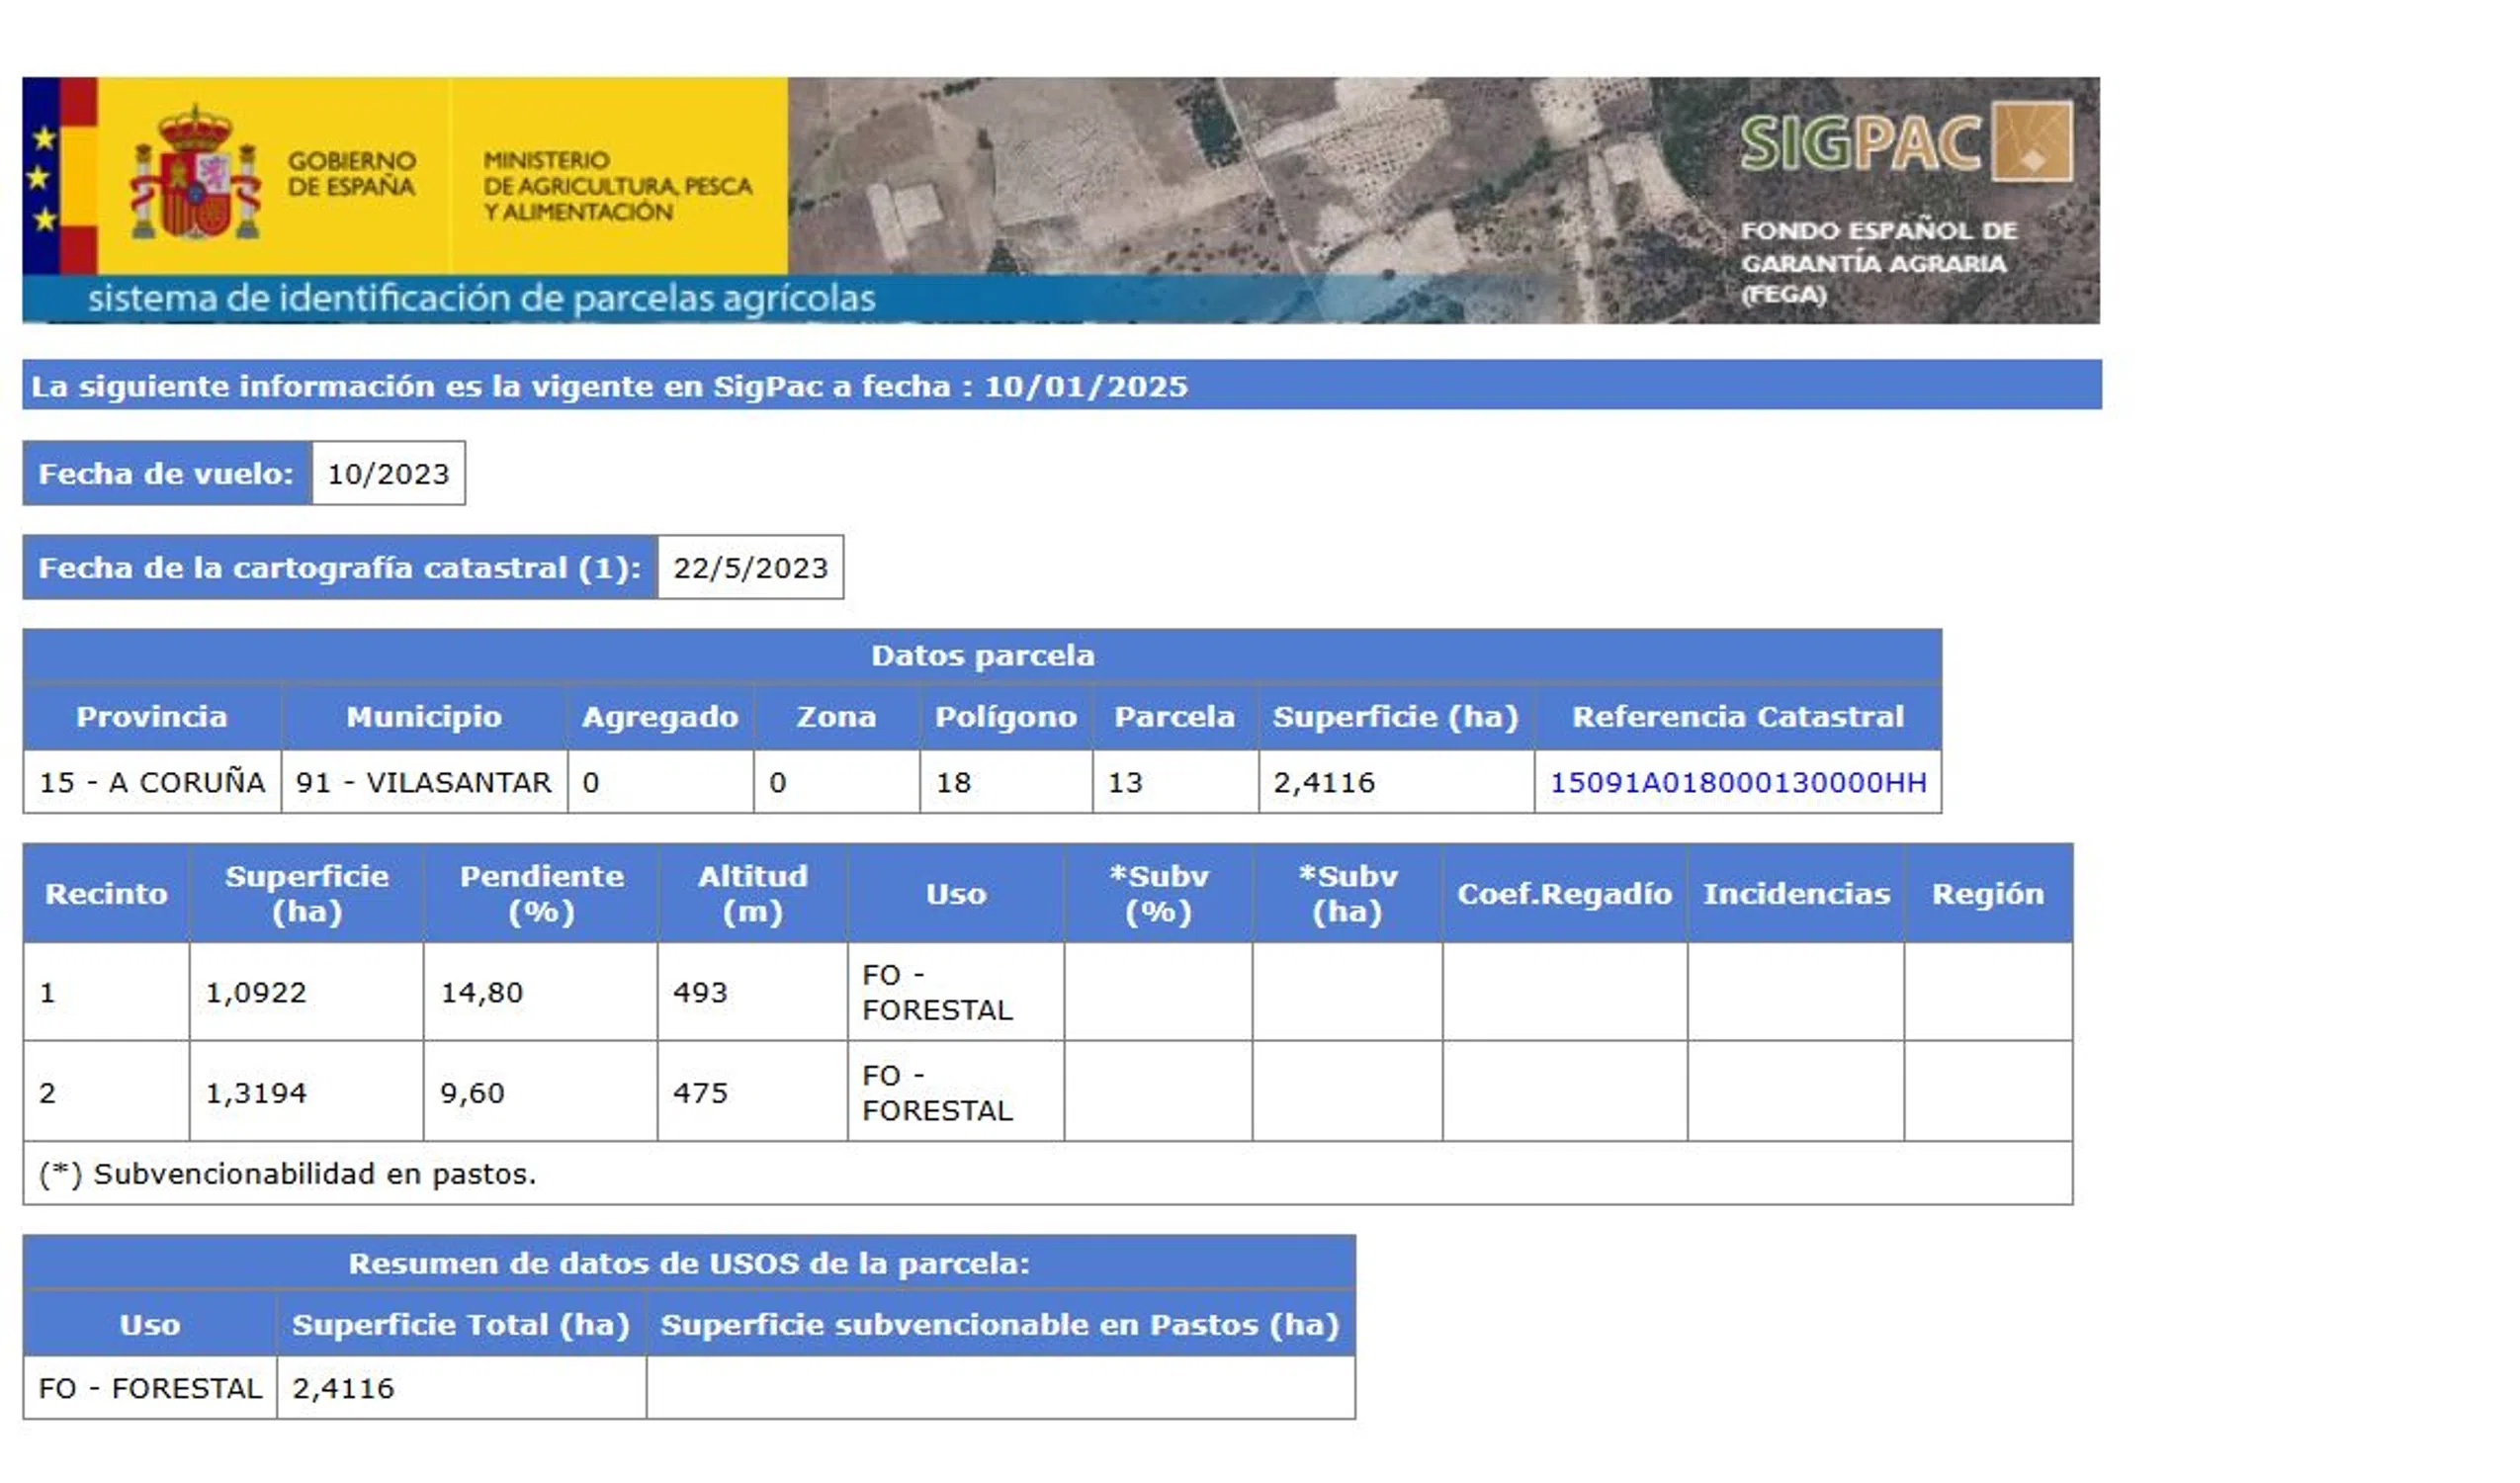The image size is (2520, 1483).
Task: Click the Fecha de vuelo value 10/2023
Action: (x=388, y=474)
